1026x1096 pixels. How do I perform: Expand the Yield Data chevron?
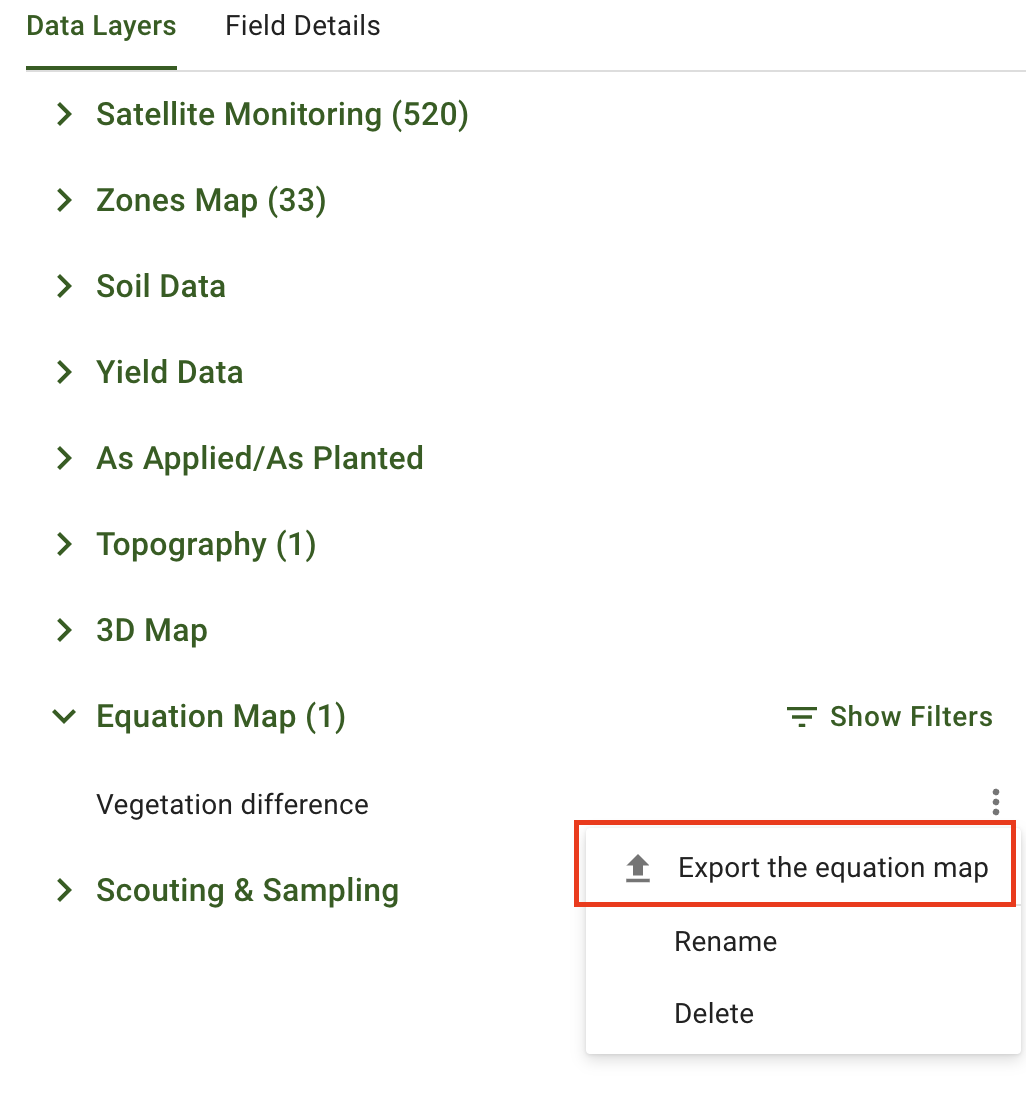pos(65,373)
